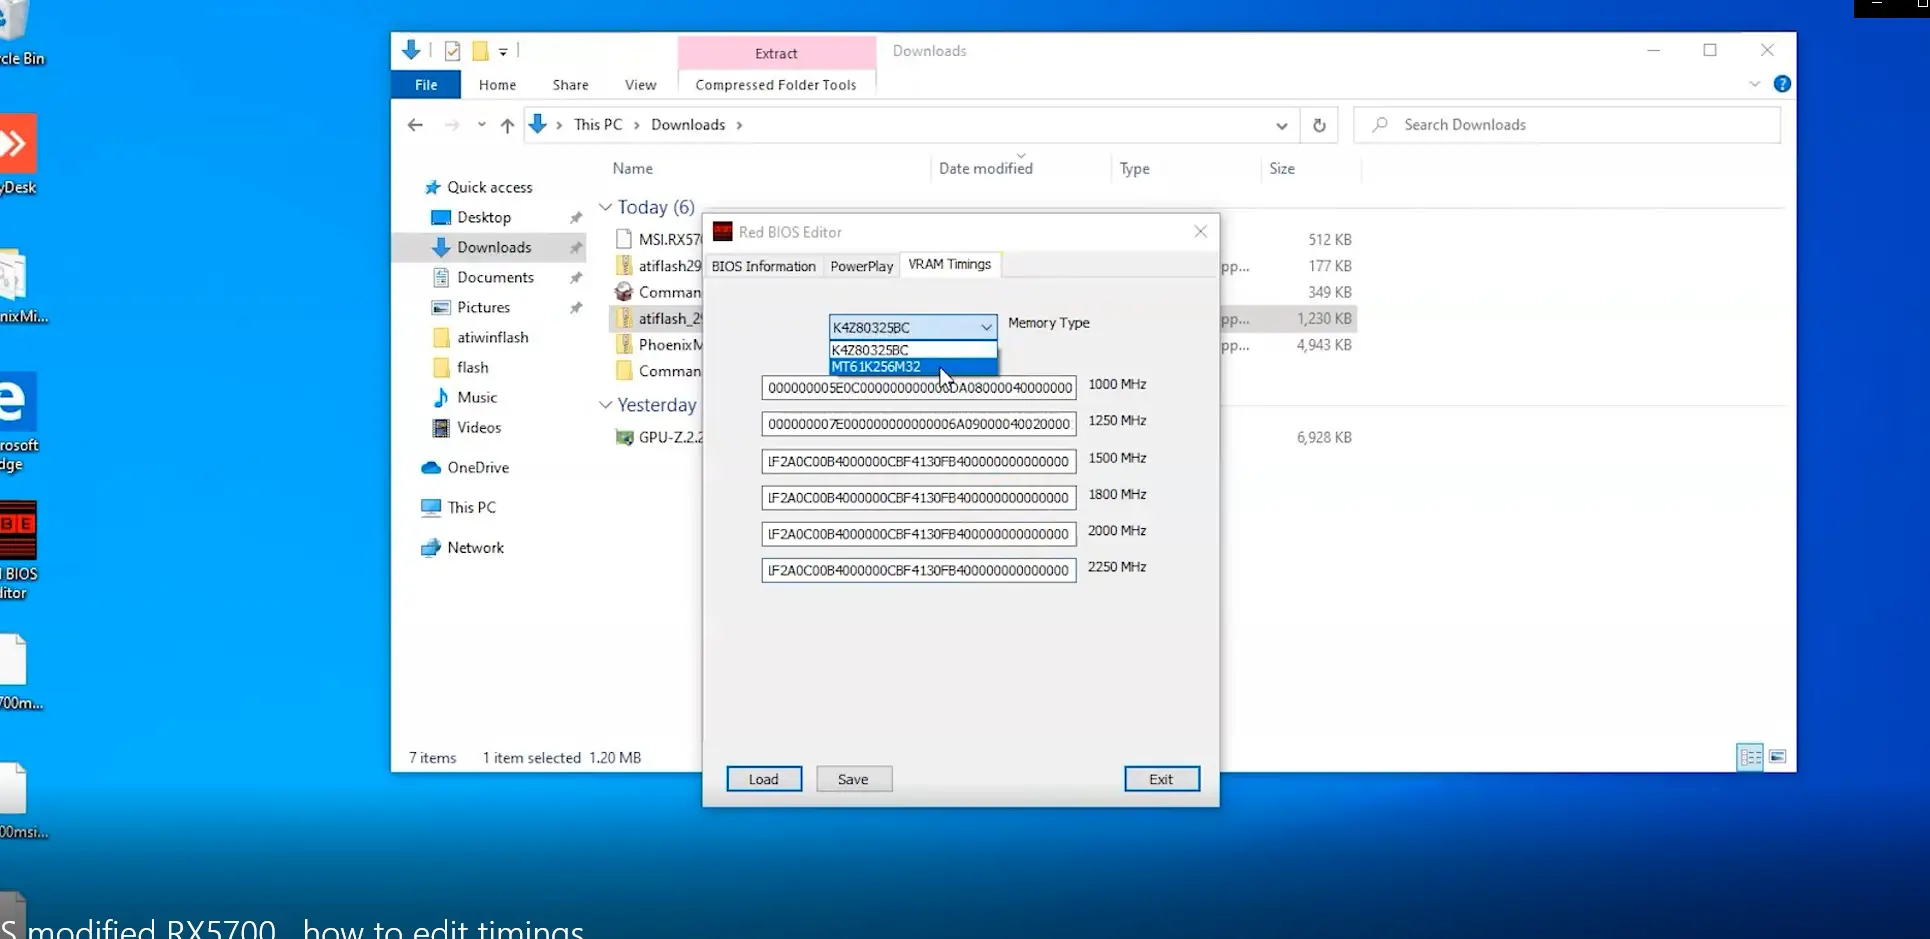Open the Explorer help icon

pos(1781,84)
